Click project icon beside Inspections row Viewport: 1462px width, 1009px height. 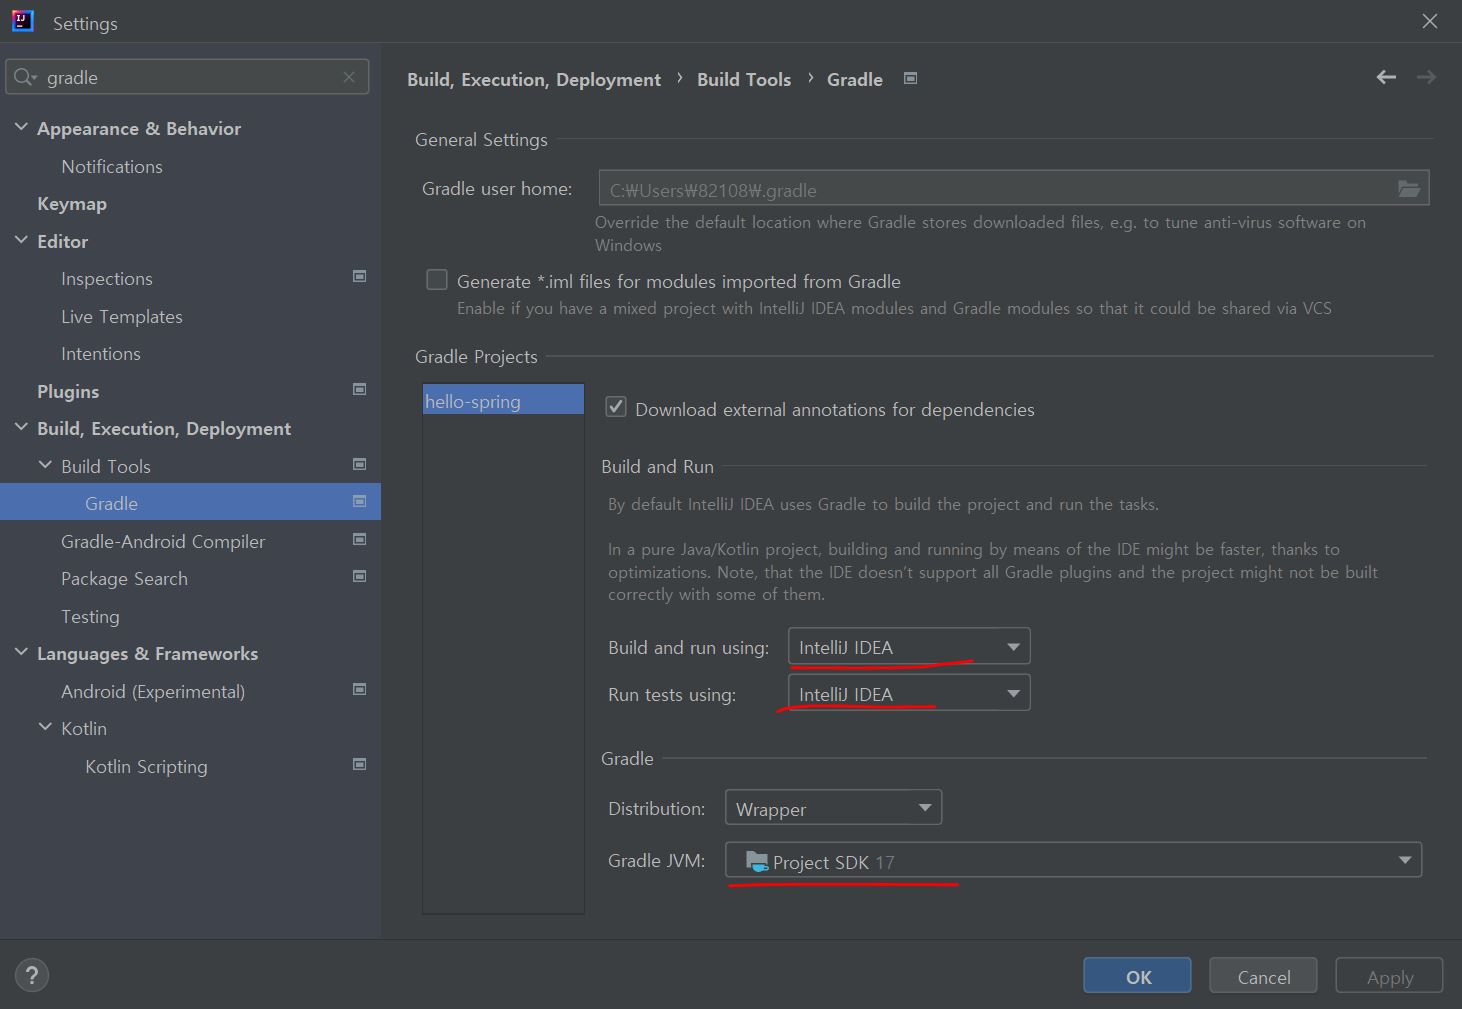click(360, 276)
